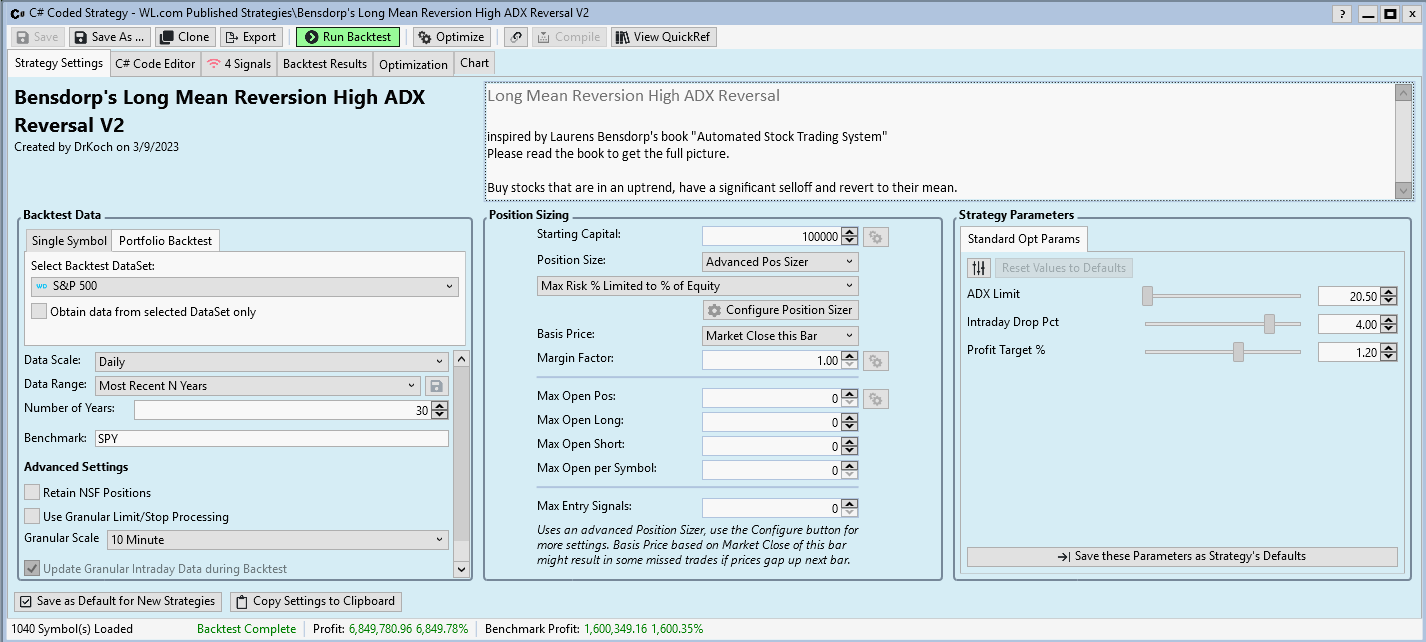
Task: Click the Clone strategy icon
Action: pyautogui.click(x=166, y=37)
